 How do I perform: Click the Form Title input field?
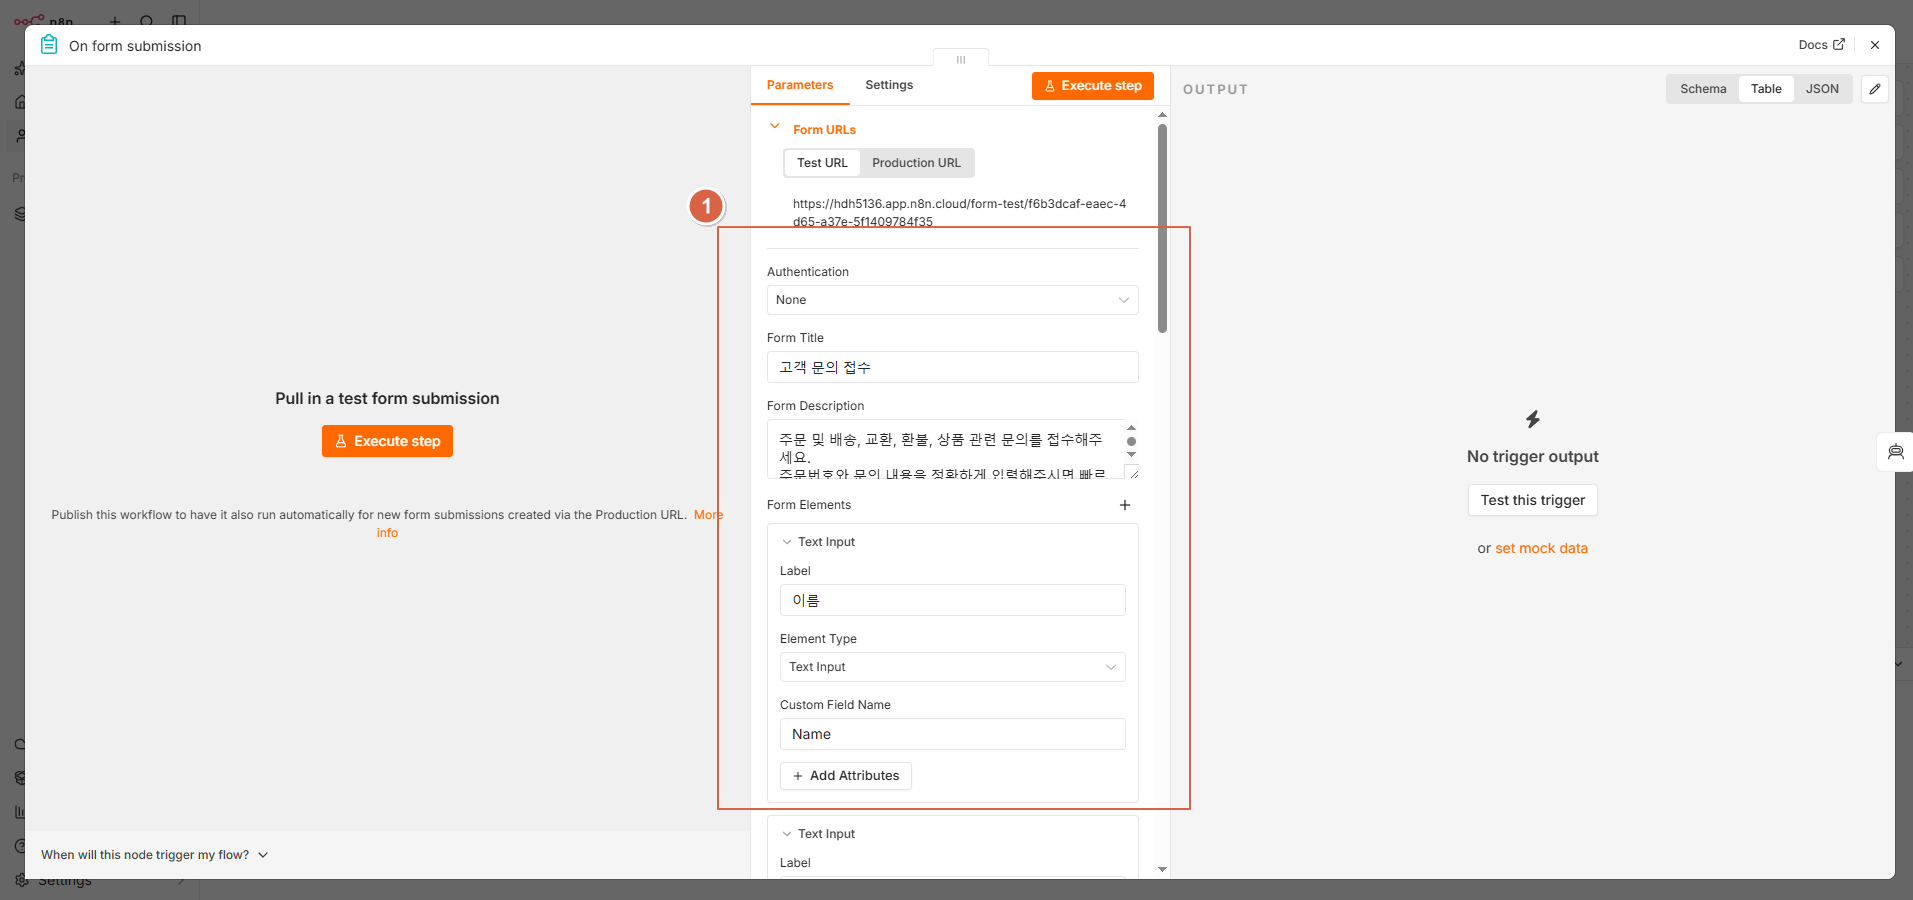point(952,367)
